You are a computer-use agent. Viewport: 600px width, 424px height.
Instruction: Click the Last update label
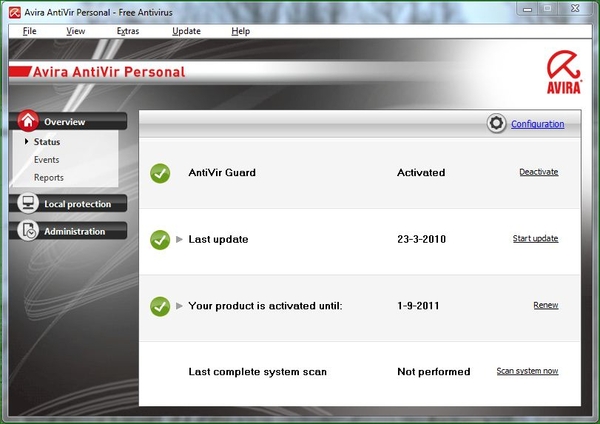(218, 239)
